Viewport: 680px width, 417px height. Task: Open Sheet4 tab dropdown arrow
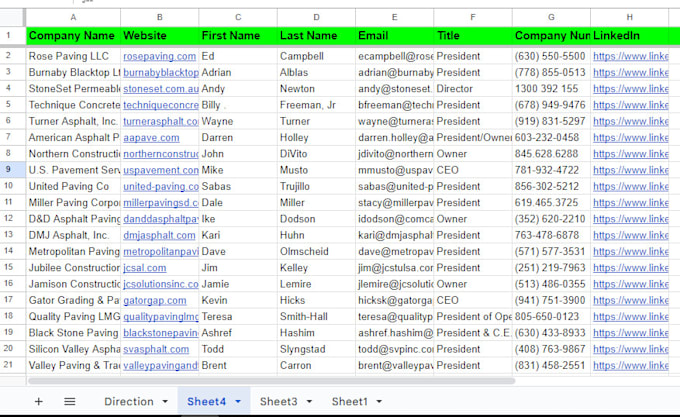(x=238, y=402)
